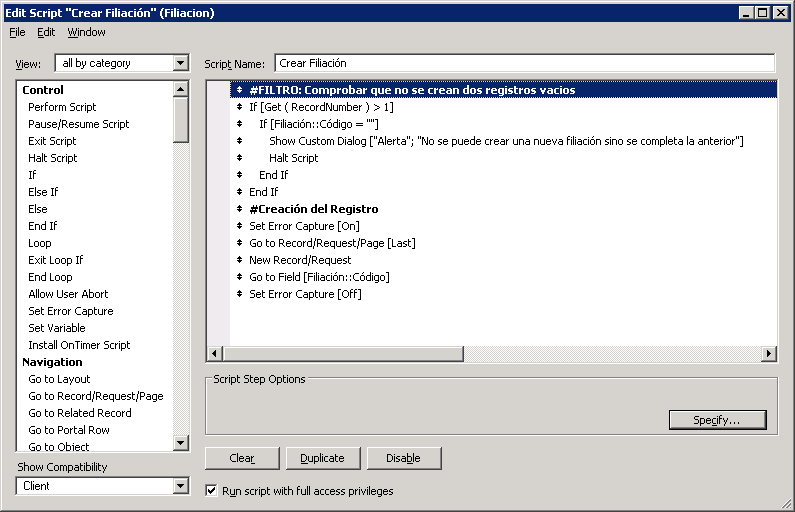Screen dimensions: 795x512
Task: Select Set Variable in the steps list
Action: click(57, 328)
